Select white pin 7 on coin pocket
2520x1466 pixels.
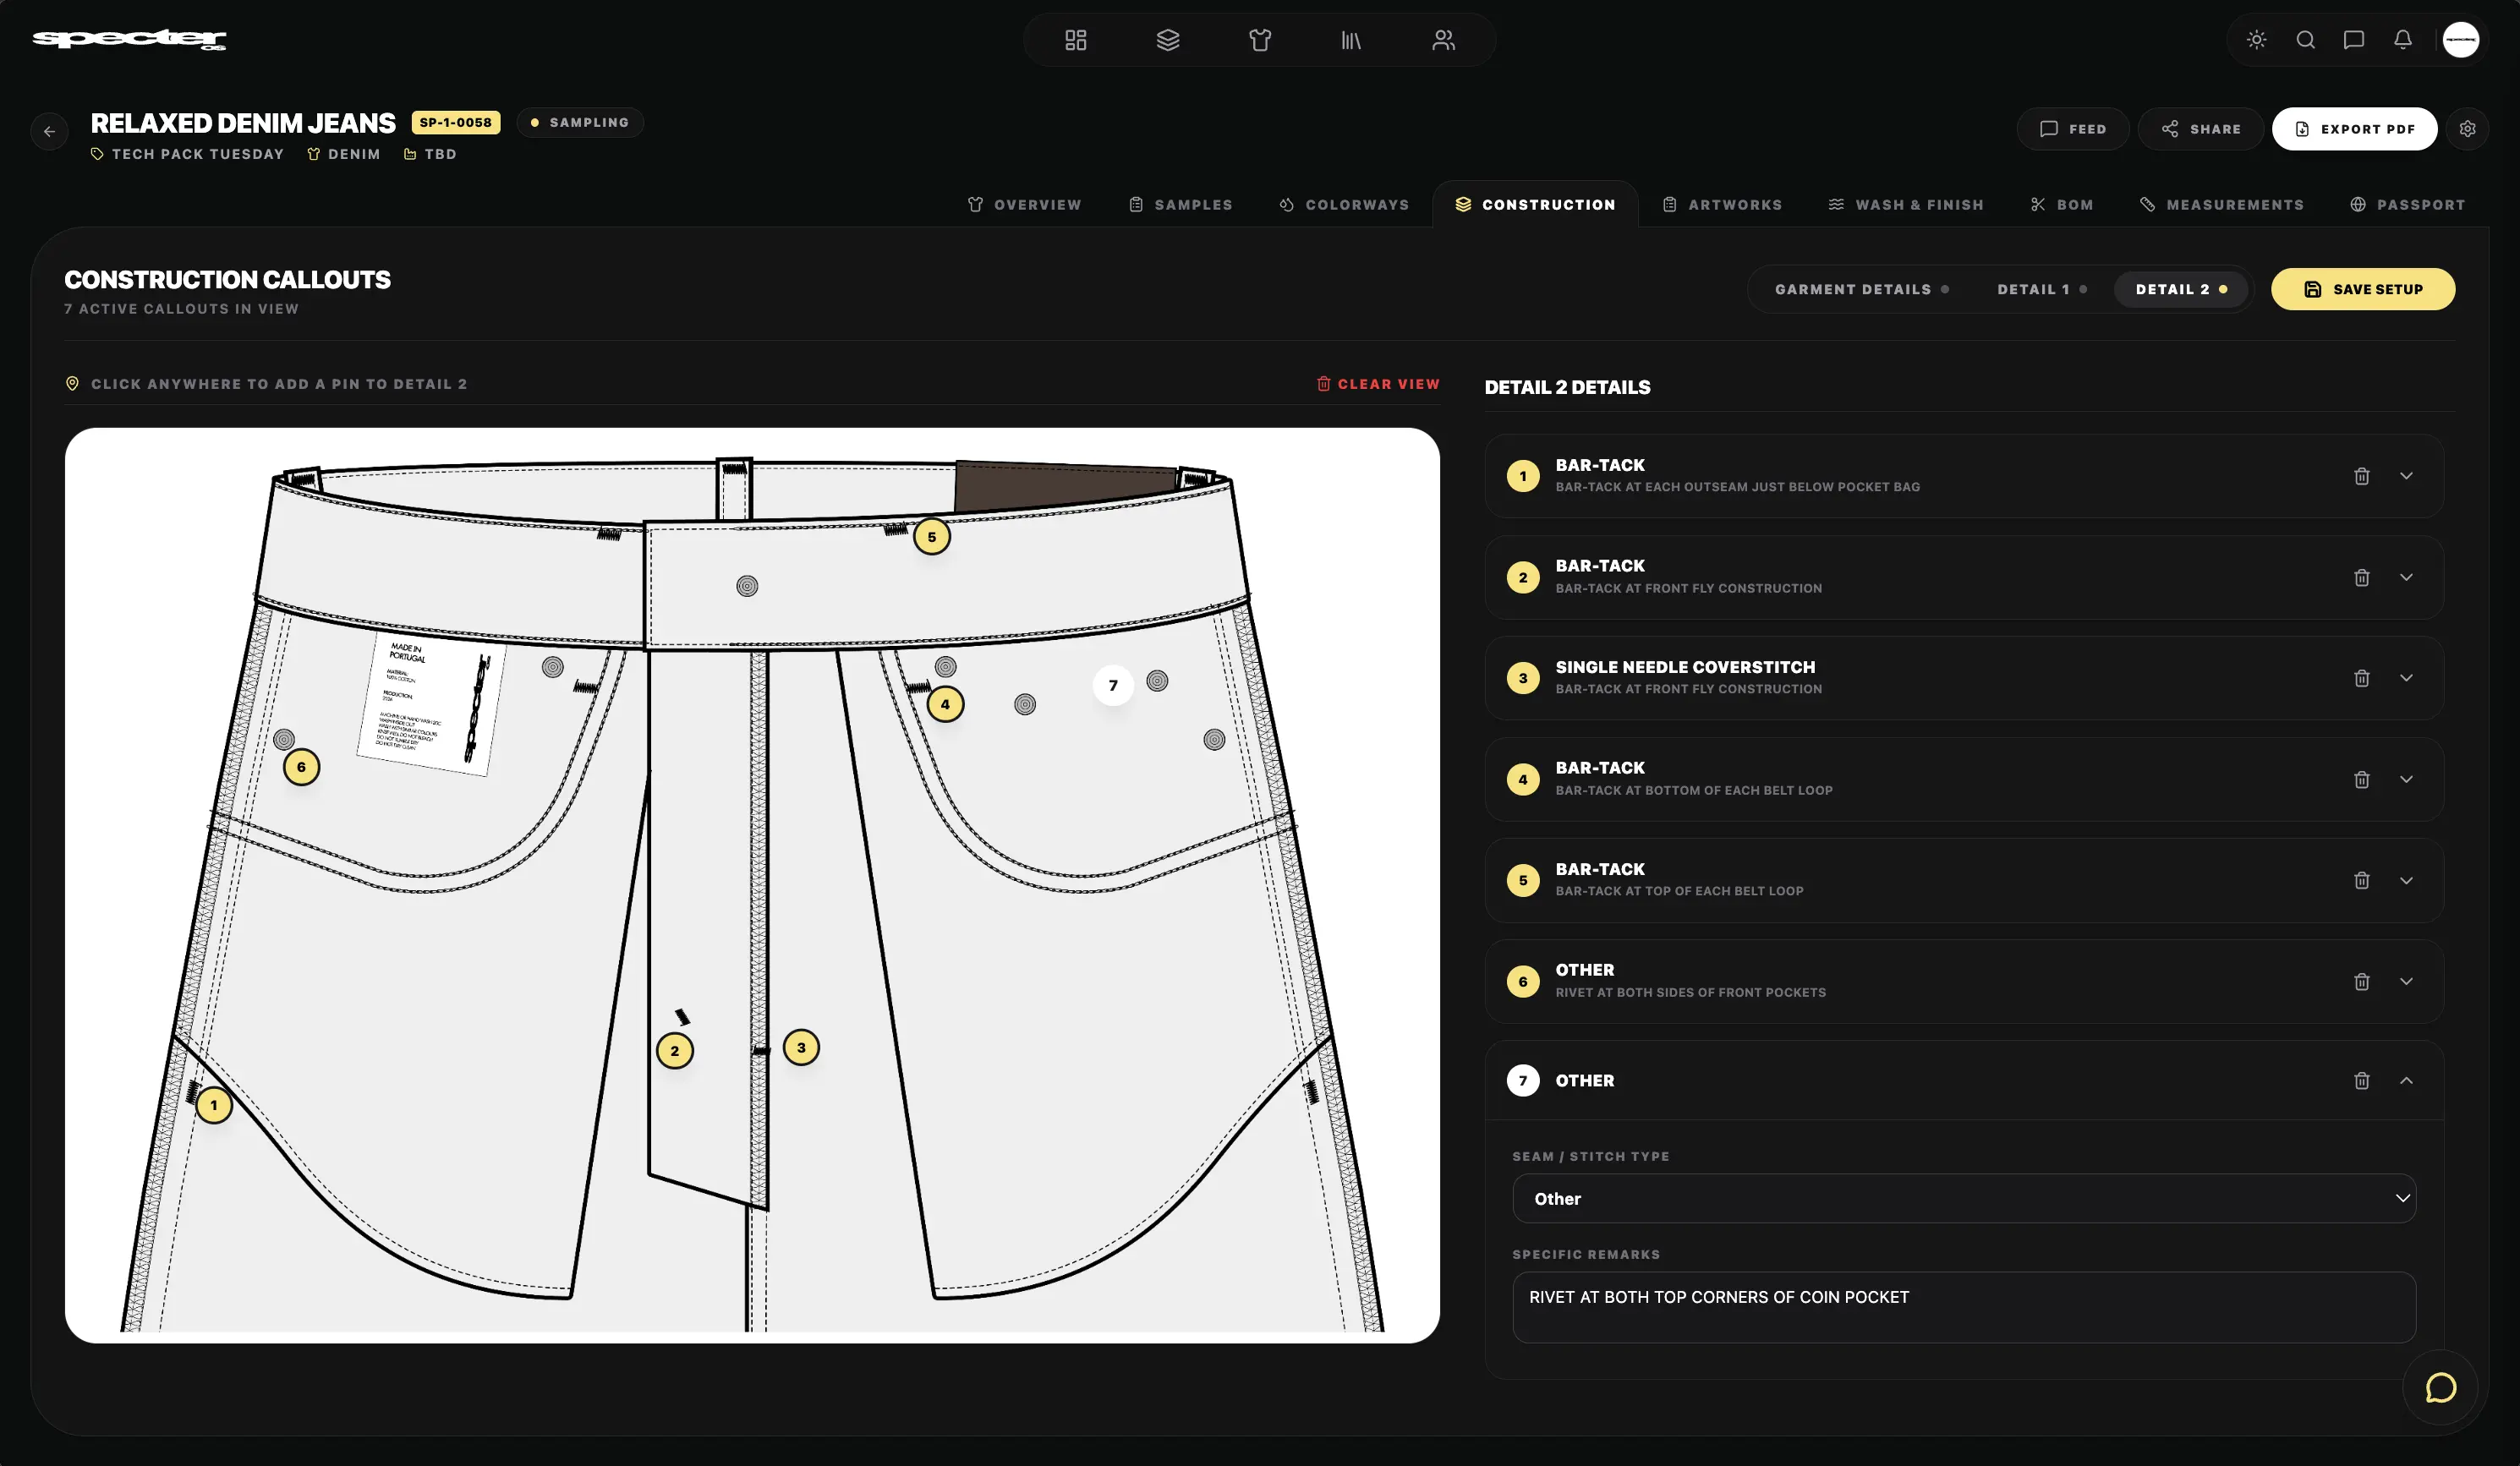tap(1113, 685)
